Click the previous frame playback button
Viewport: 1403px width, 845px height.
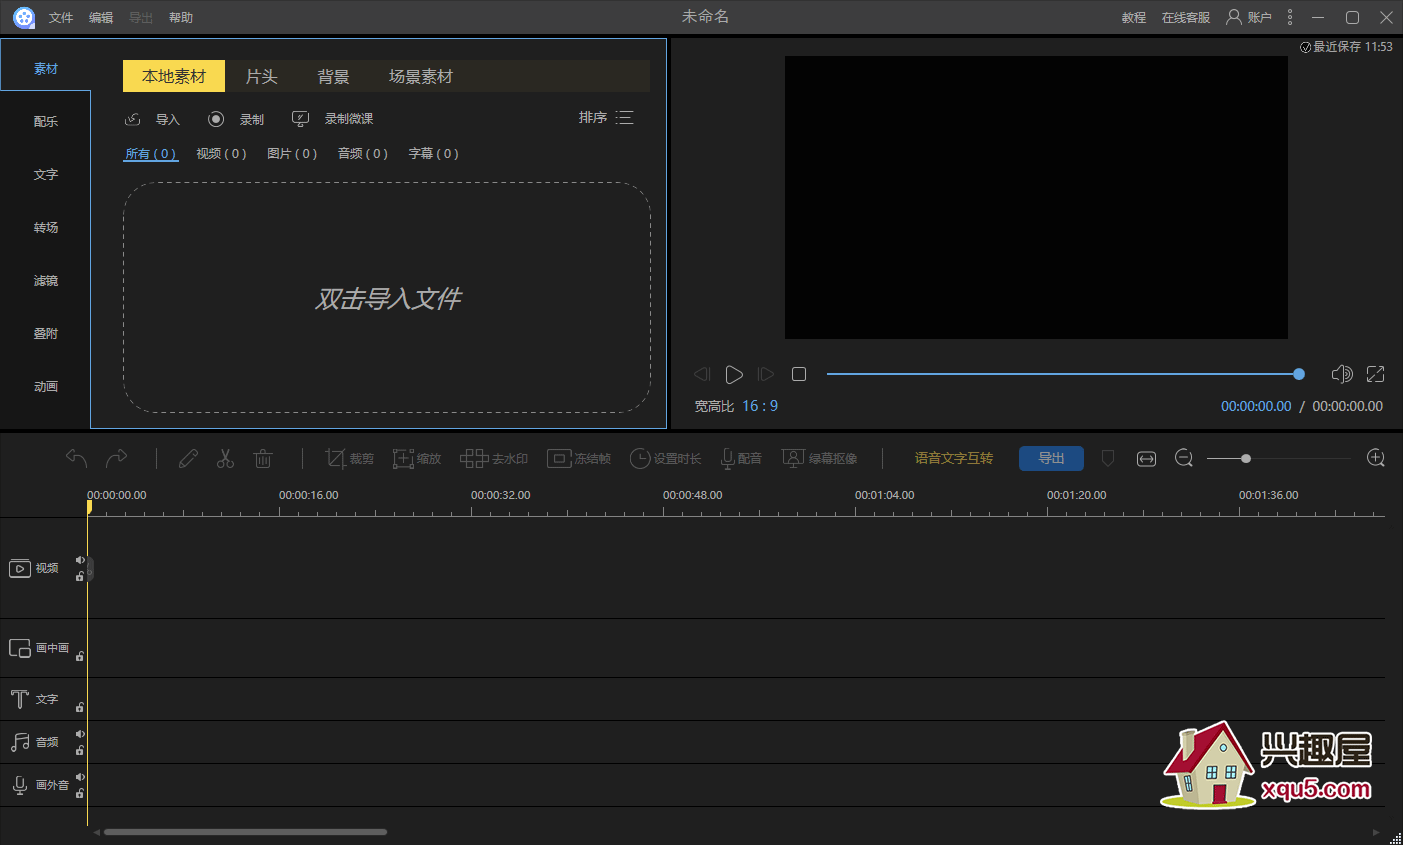point(702,374)
